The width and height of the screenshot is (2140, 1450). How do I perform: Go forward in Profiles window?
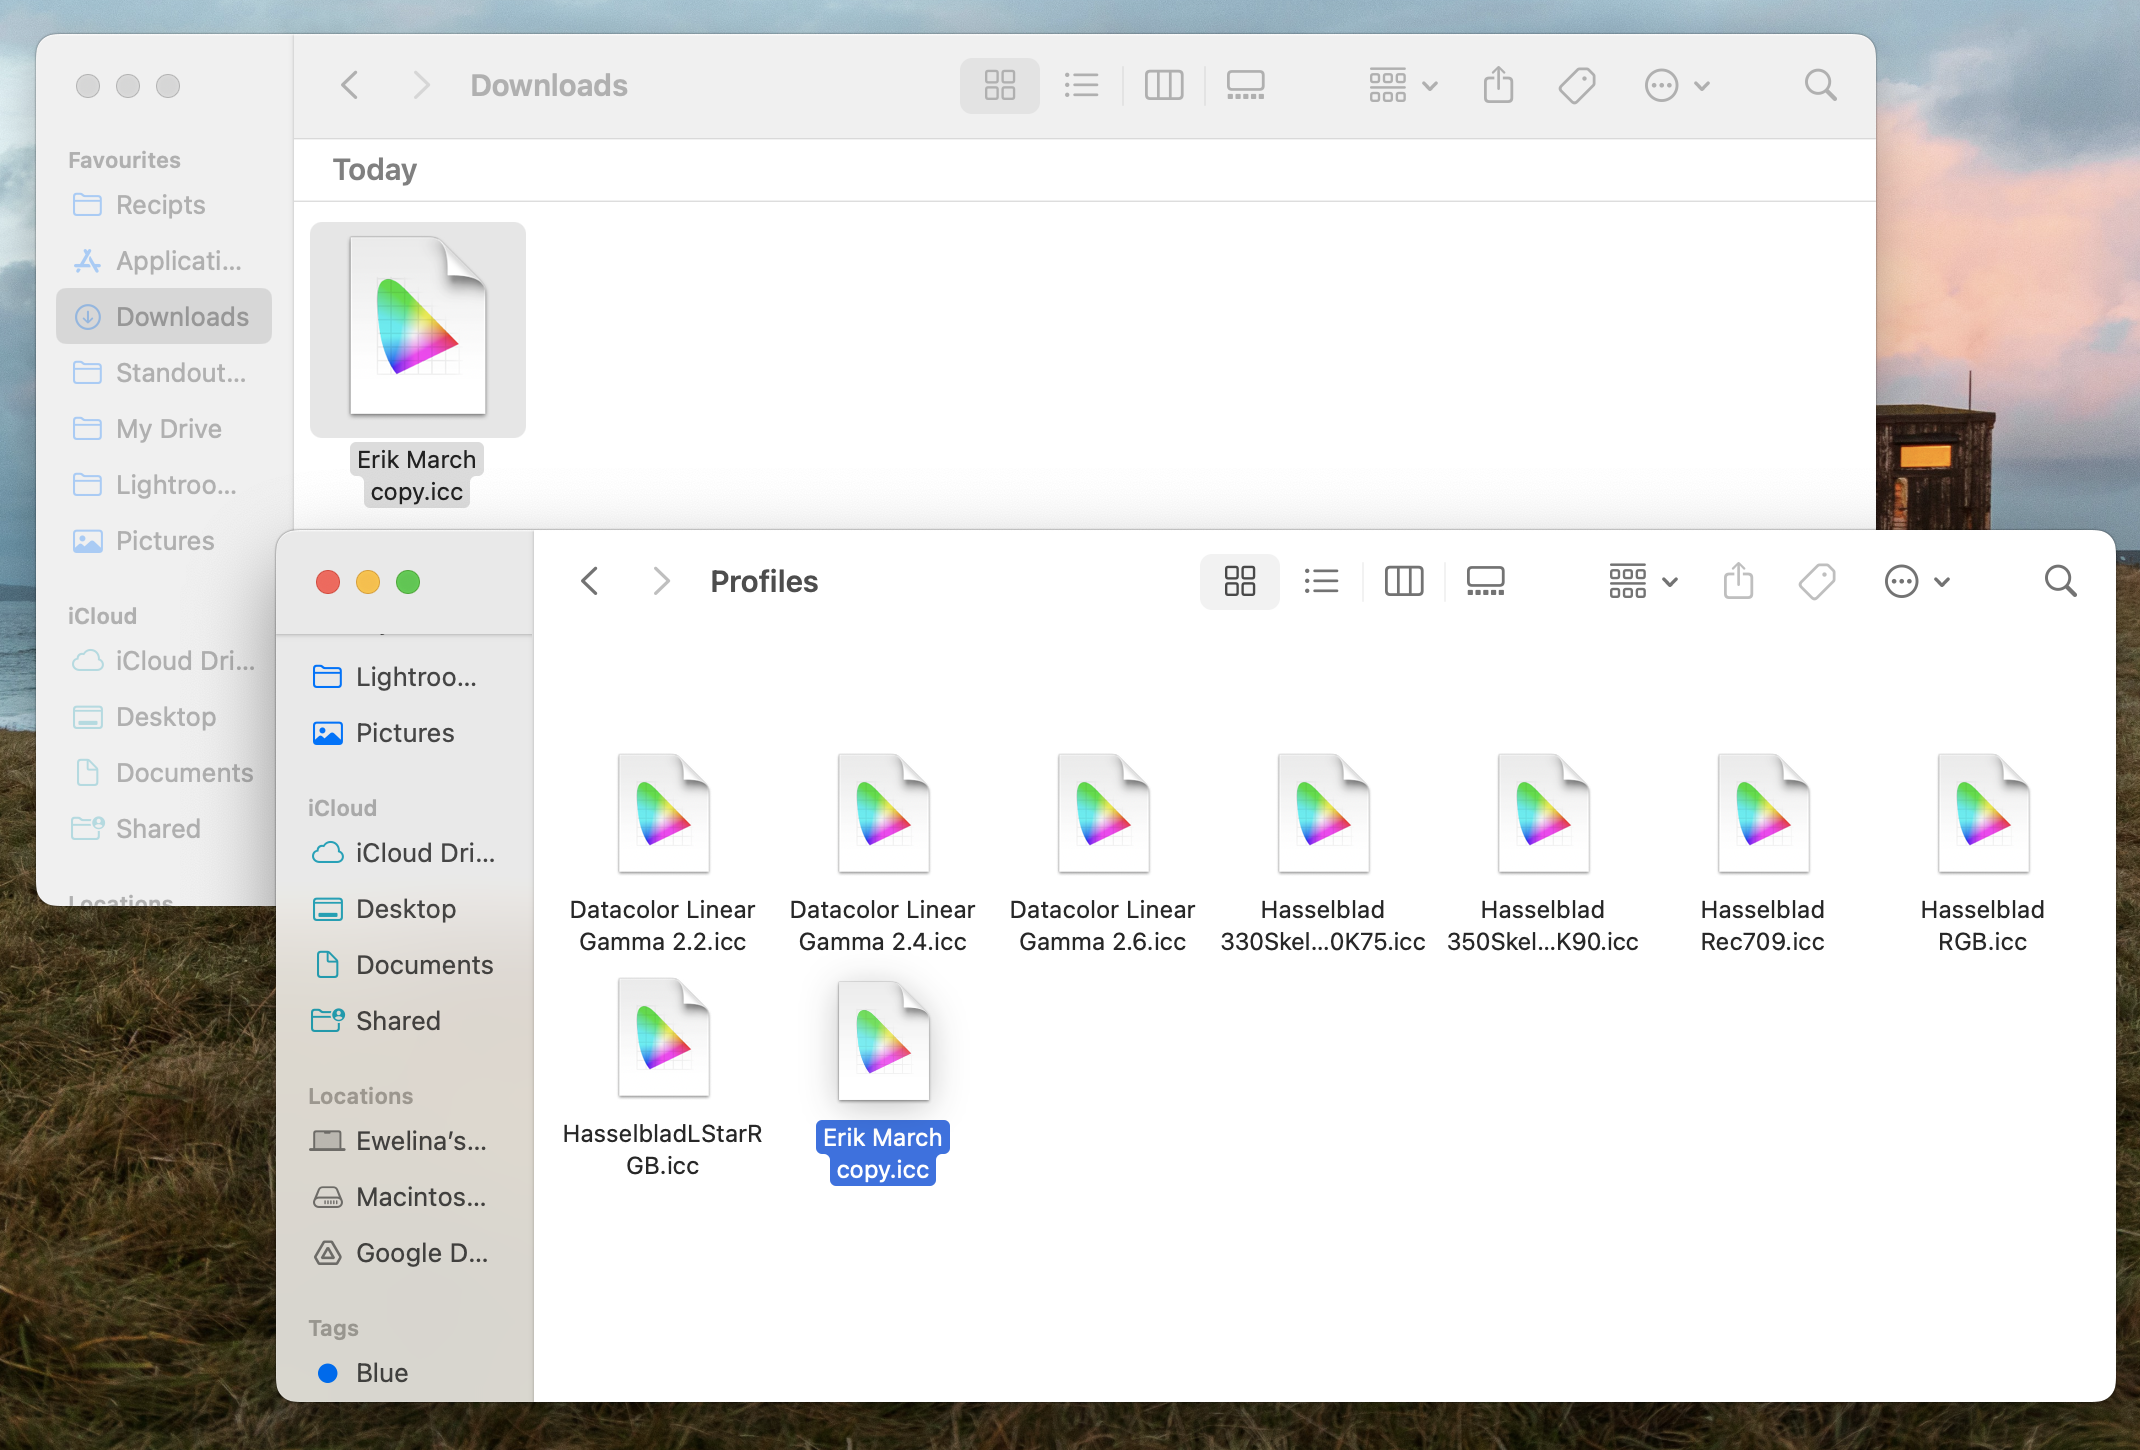click(661, 581)
